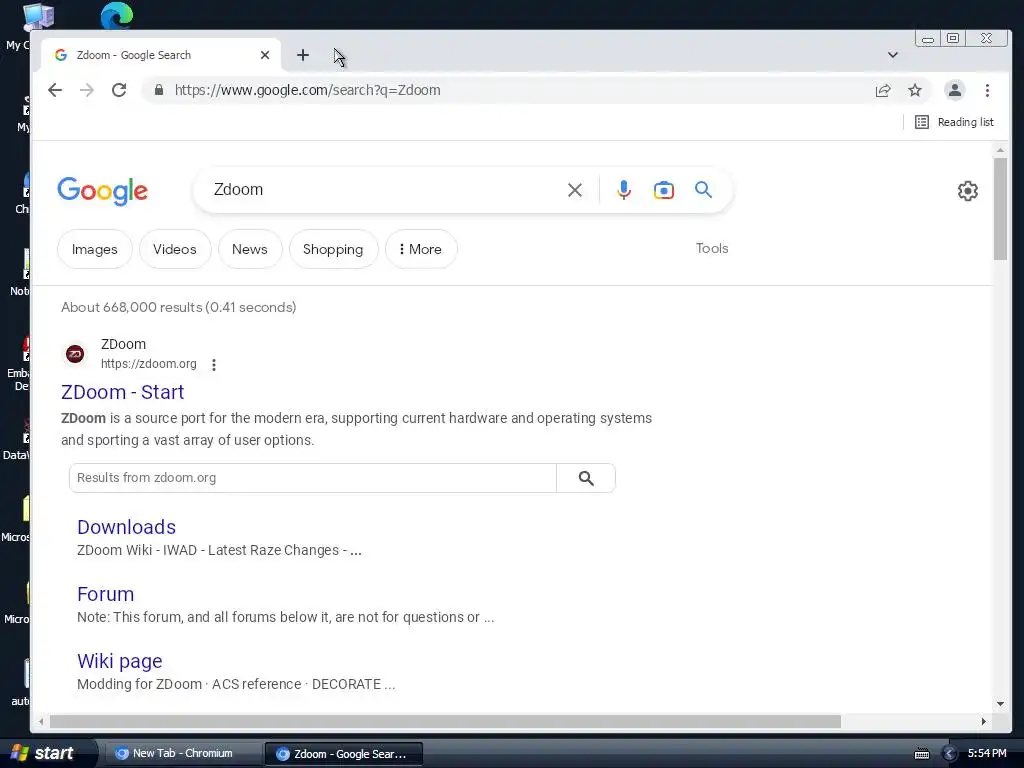Start voice search with microphone icon
The width and height of the screenshot is (1024, 768).
(624, 190)
